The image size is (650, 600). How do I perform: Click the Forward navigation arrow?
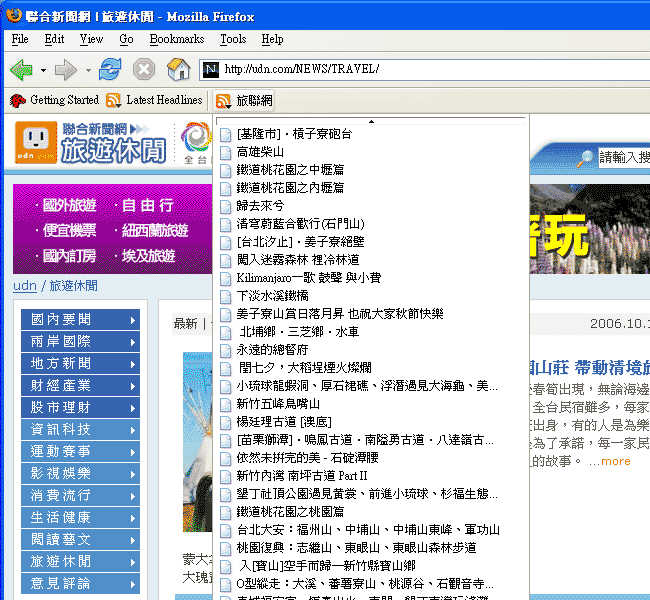pos(65,70)
